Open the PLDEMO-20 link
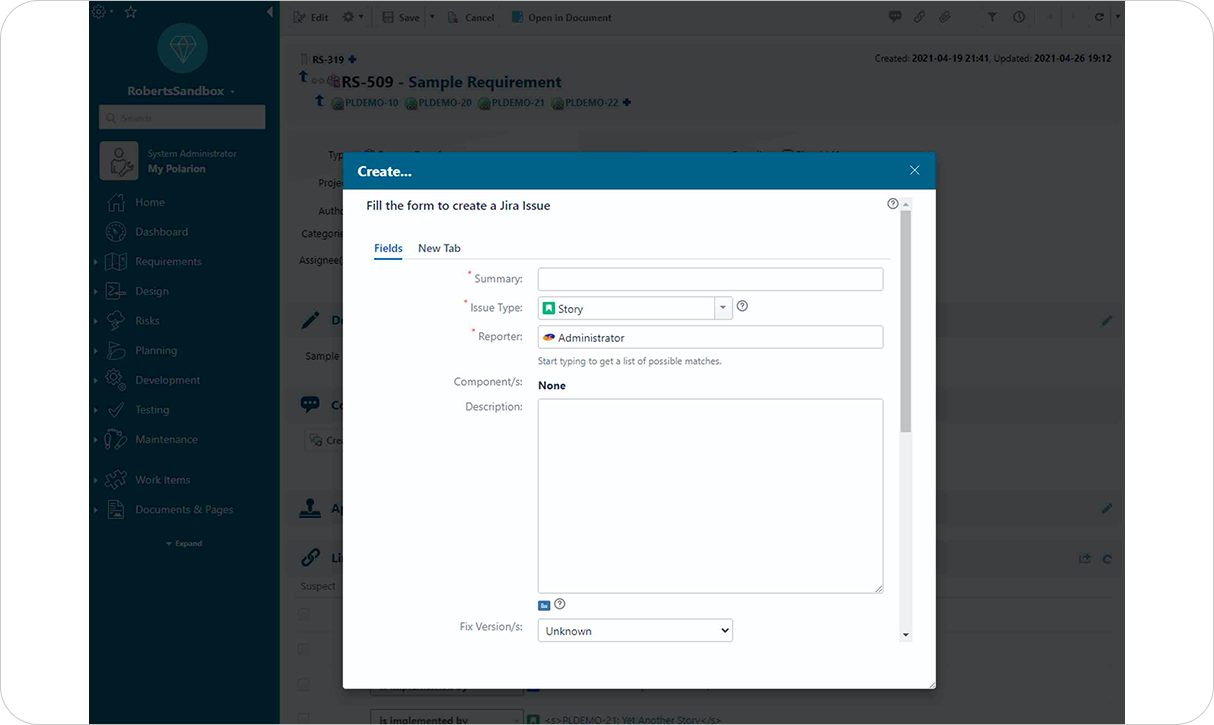 click(x=445, y=102)
